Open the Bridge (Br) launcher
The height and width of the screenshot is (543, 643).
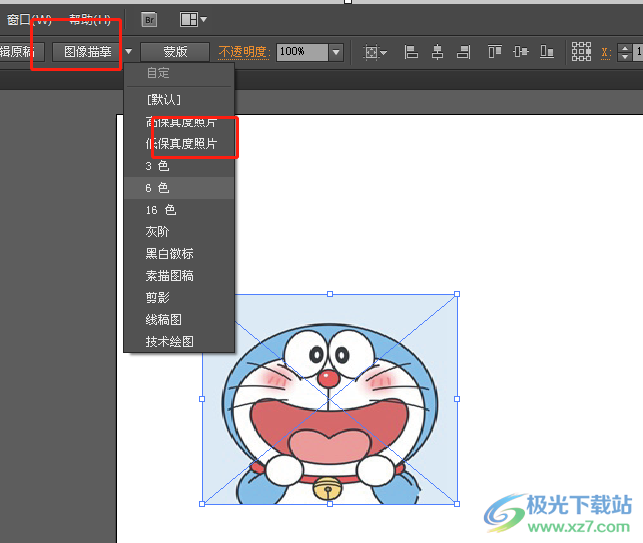[x=149, y=19]
